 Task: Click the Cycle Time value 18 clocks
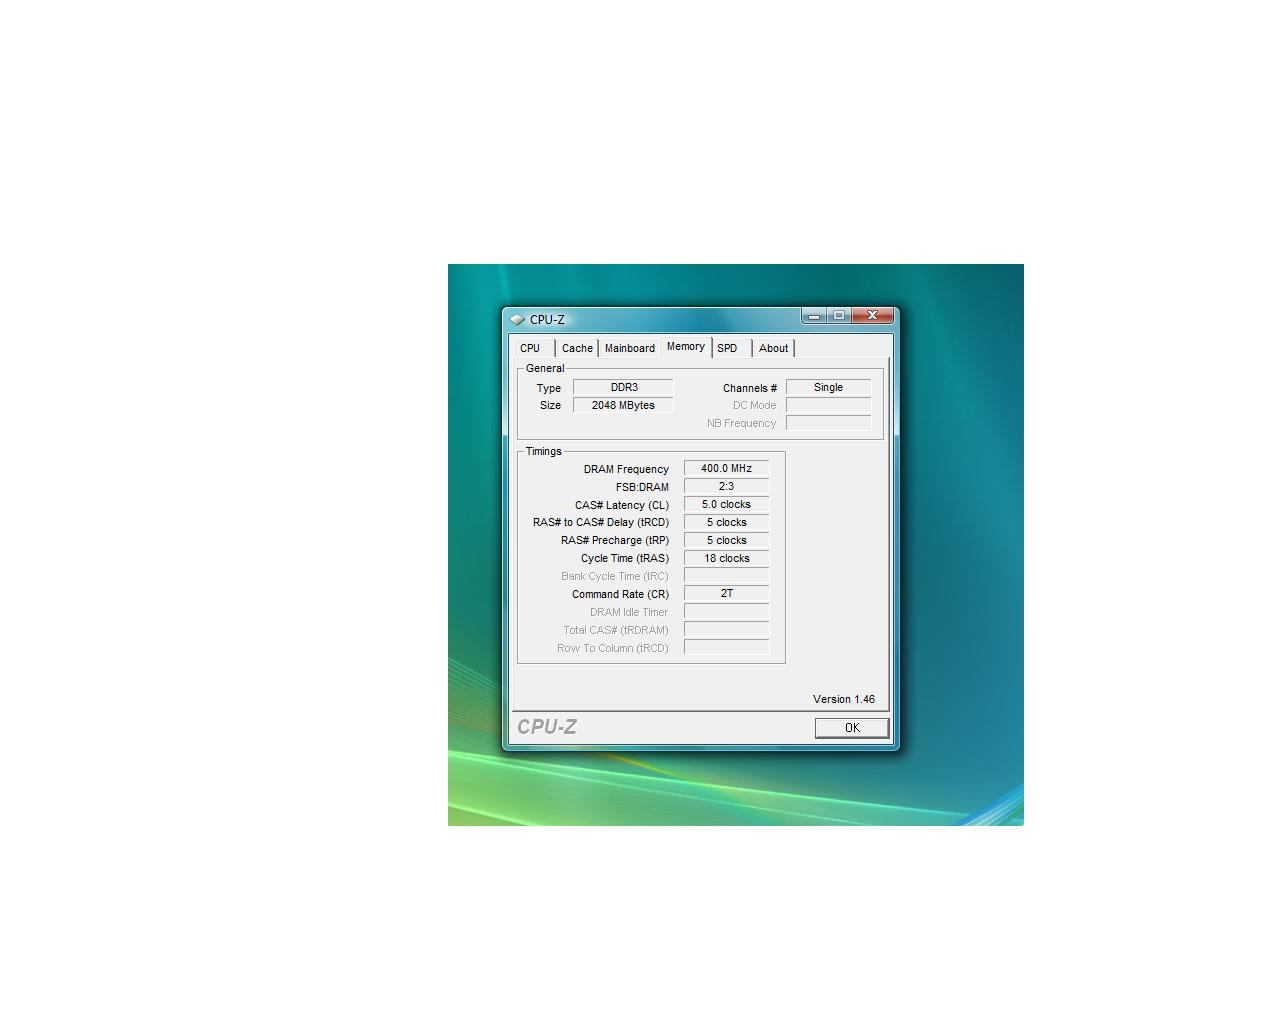point(726,558)
